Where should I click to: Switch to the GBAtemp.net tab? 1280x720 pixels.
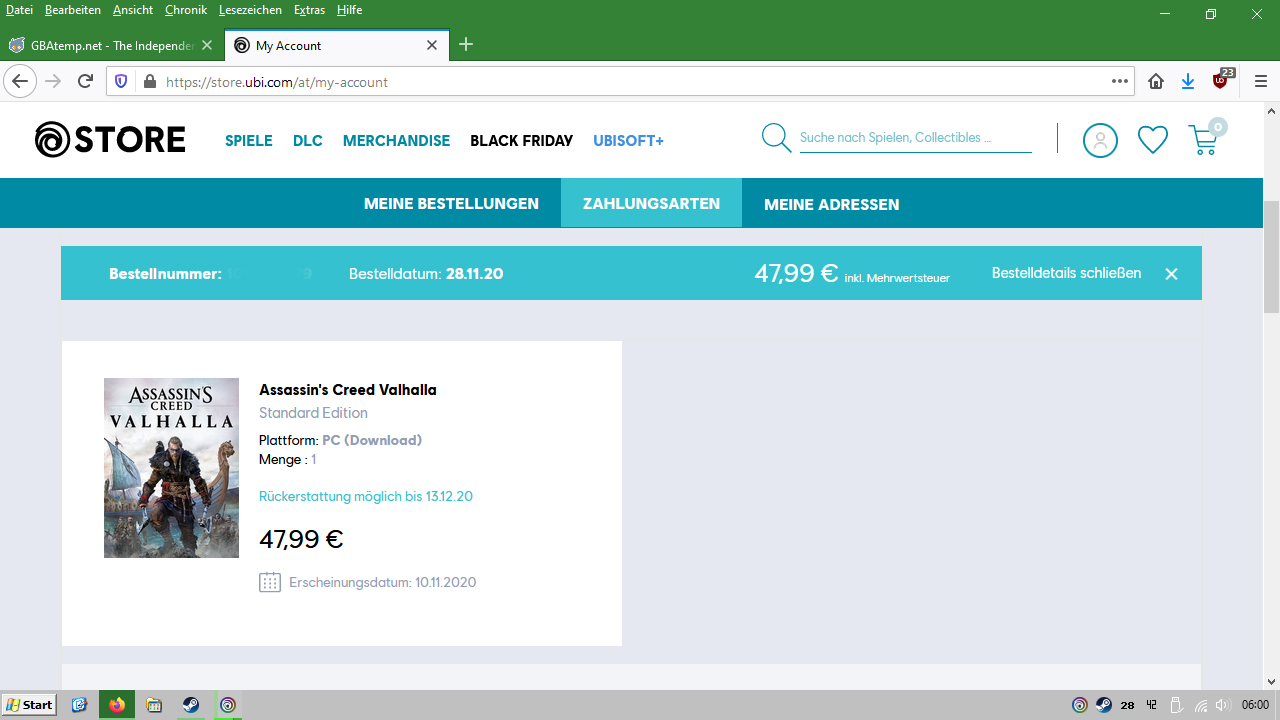pyautogui.click(x=112, y=45)
